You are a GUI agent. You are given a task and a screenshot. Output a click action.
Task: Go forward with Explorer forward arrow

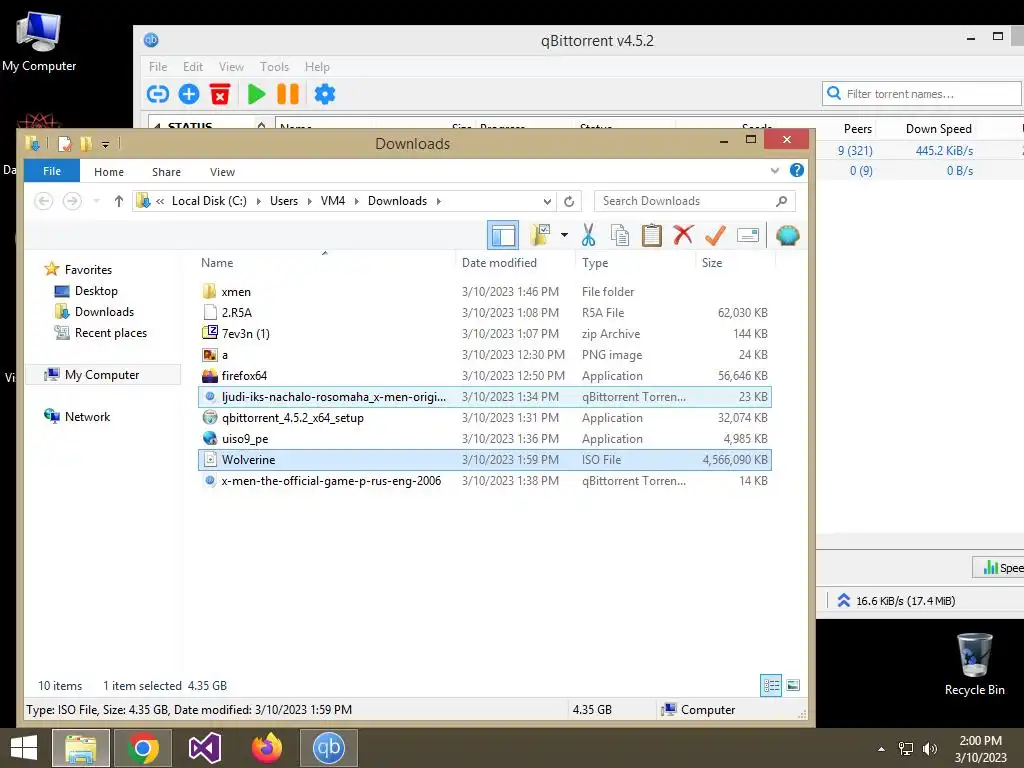[x=72, y=201]
